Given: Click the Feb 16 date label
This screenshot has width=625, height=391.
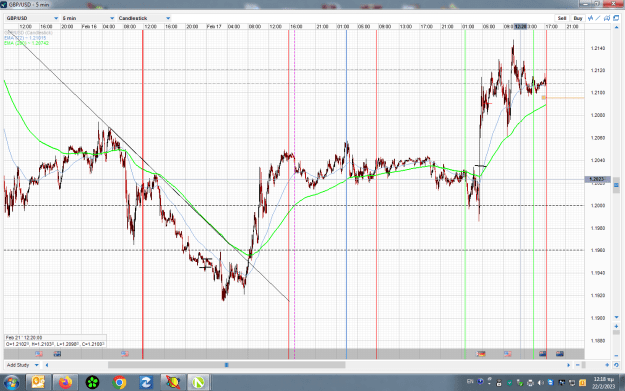Looking at the screenshot, I should 89,26.
